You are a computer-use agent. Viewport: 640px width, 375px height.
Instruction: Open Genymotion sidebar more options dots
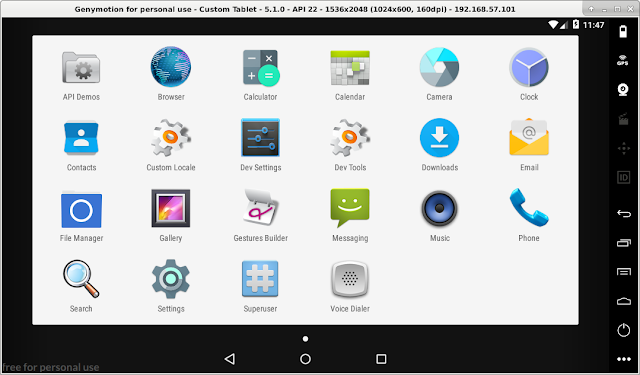pyautogui.click(x=624, y=359)
